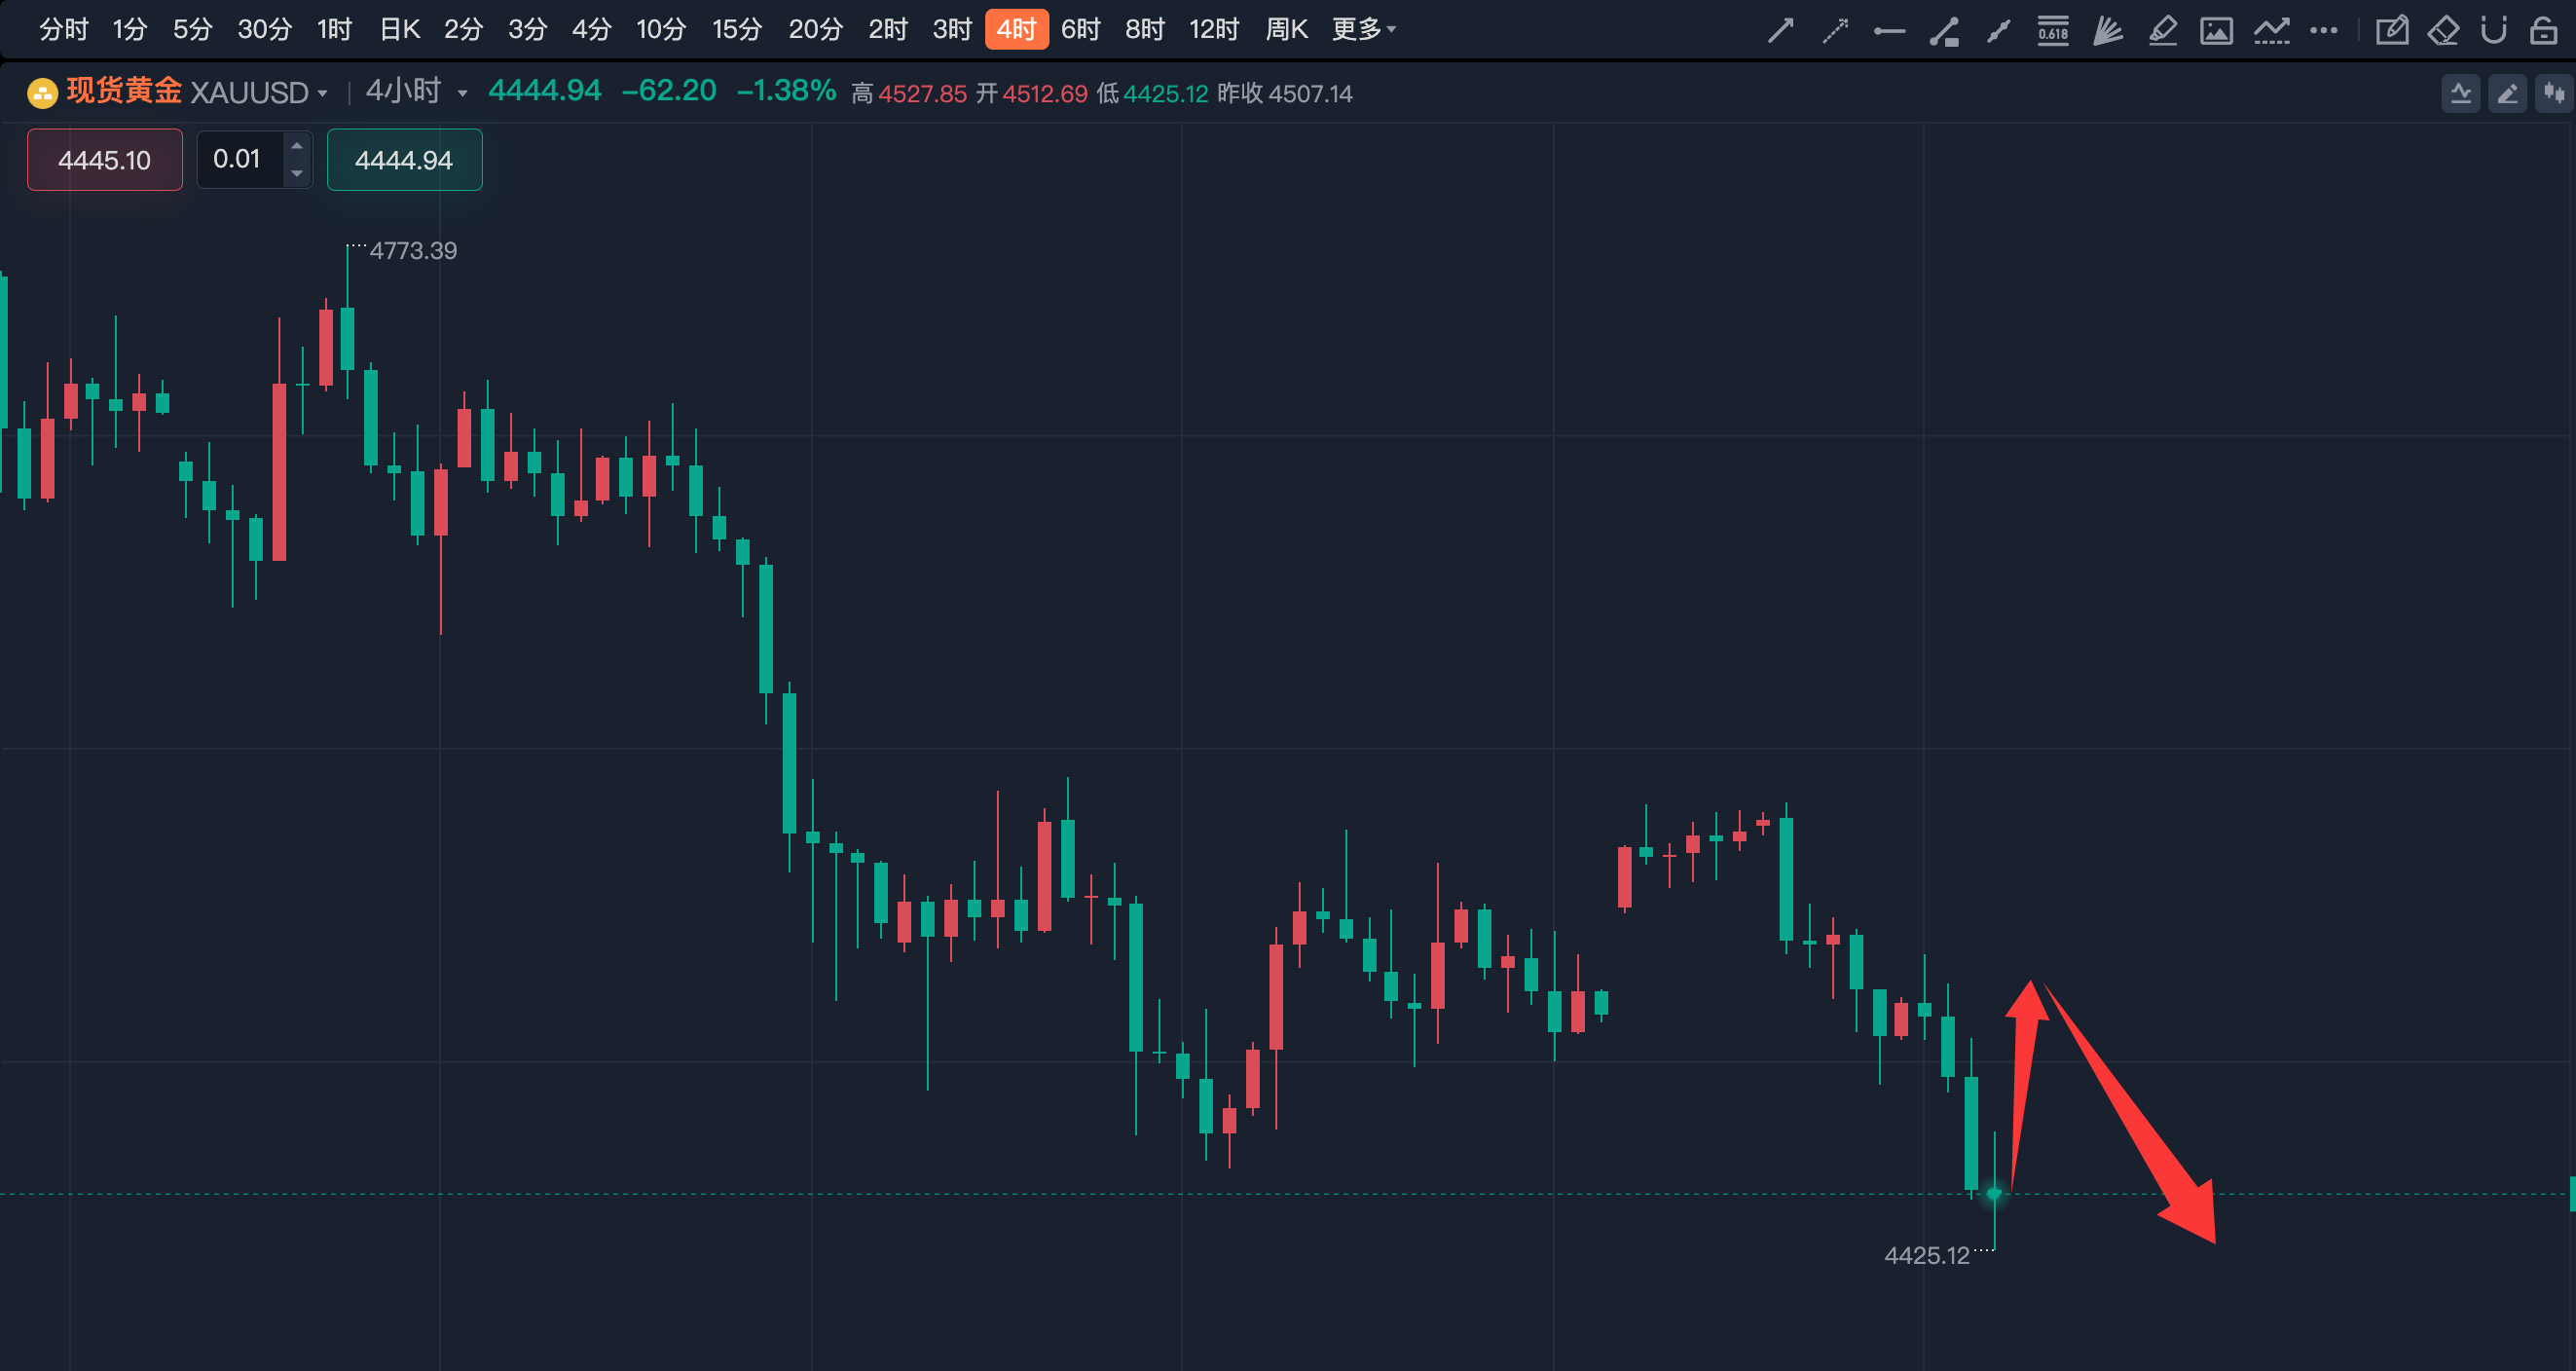2576x1371 pixels.
Task: Switch to the 日K timeframe tab
Action: 399,29
